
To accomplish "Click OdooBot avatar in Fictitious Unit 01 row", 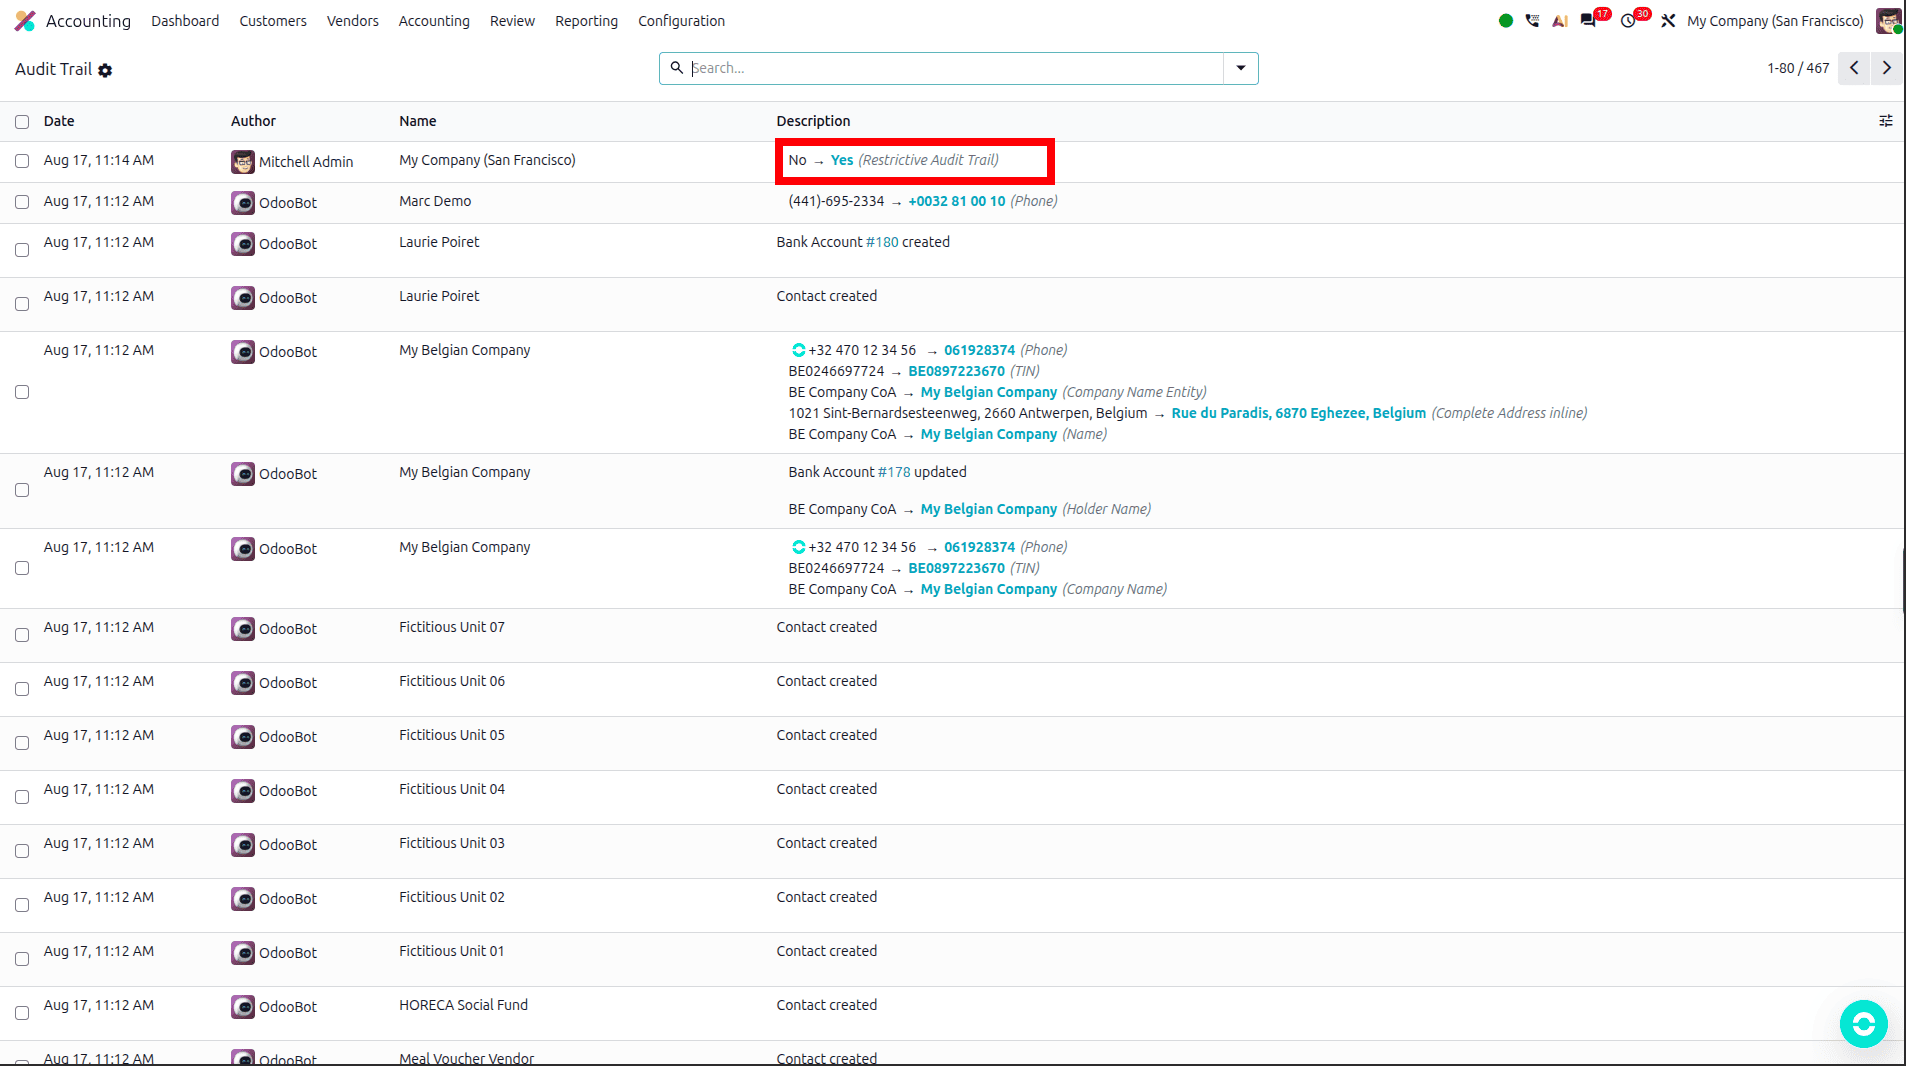I will (243, 953).
